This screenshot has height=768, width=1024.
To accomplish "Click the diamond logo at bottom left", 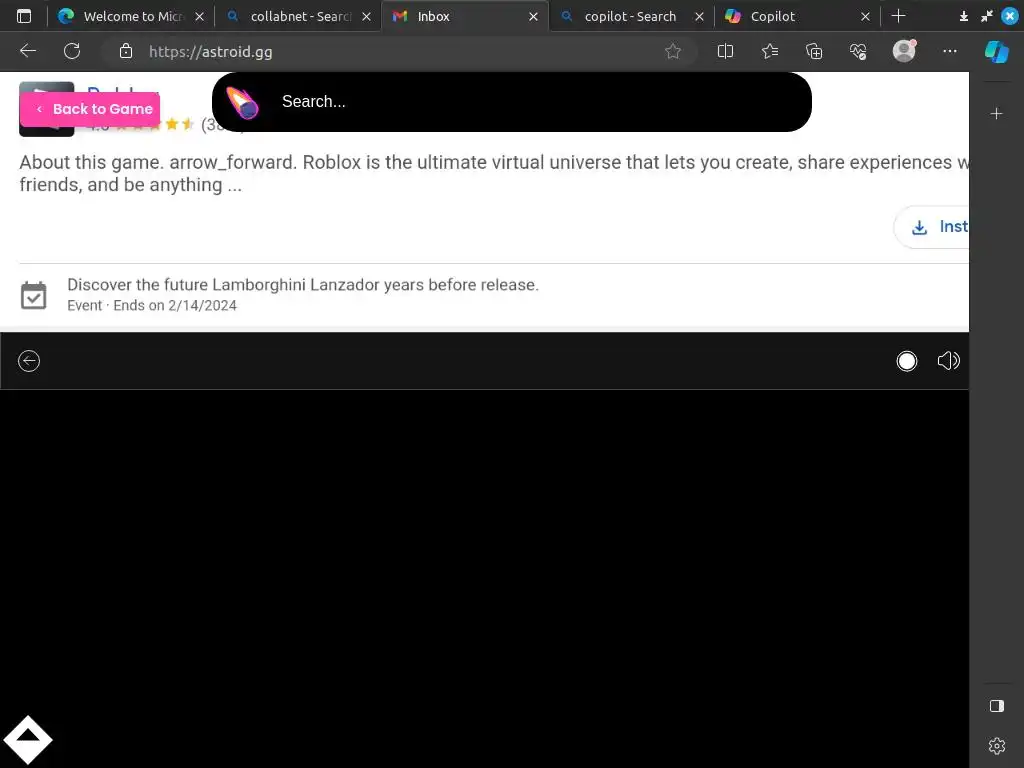I will (27, 741).
